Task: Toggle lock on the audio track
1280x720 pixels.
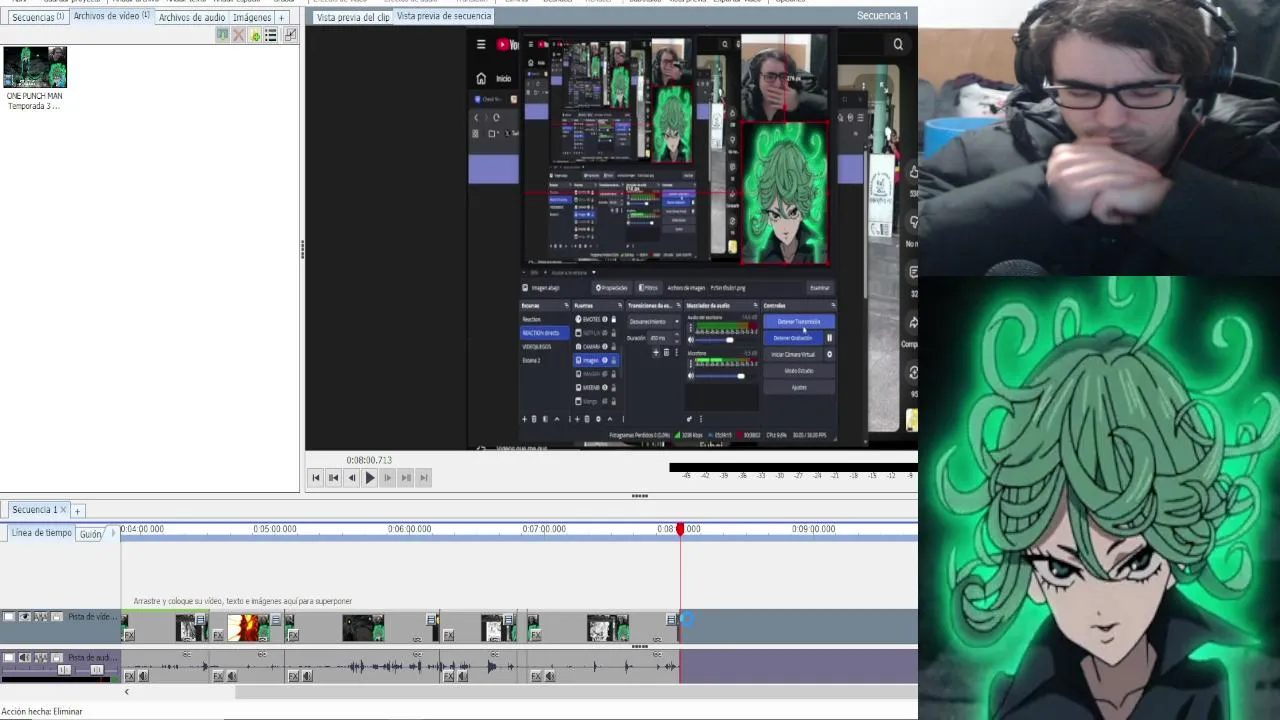Action: tap(57, 658)
